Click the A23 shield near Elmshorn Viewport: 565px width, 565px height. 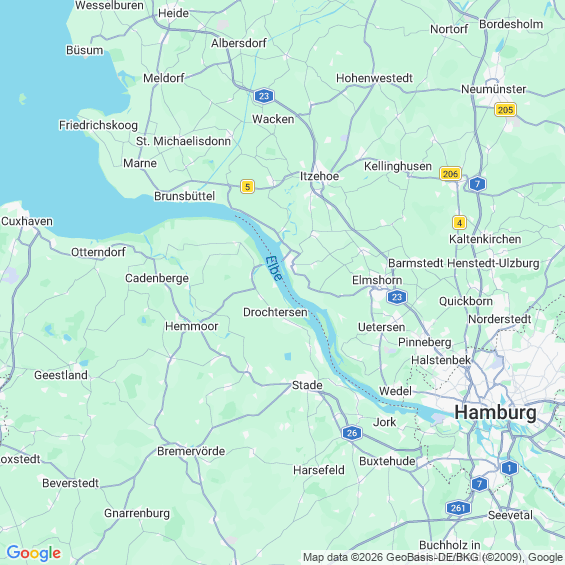pos(397,297)
